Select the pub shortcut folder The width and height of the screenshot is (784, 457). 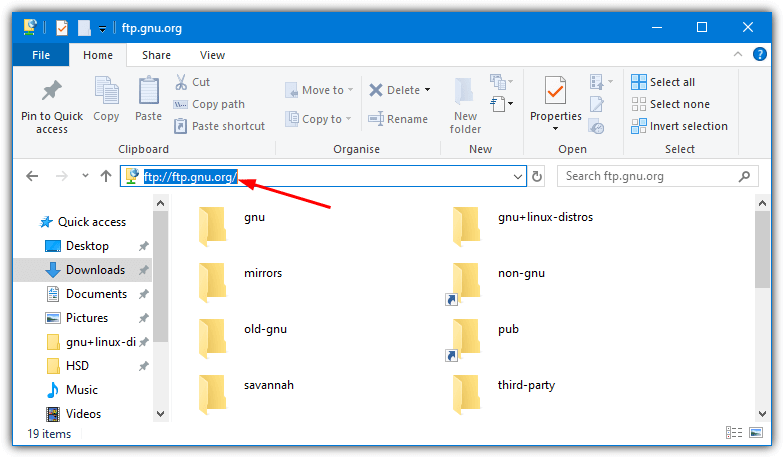point(482,340)
